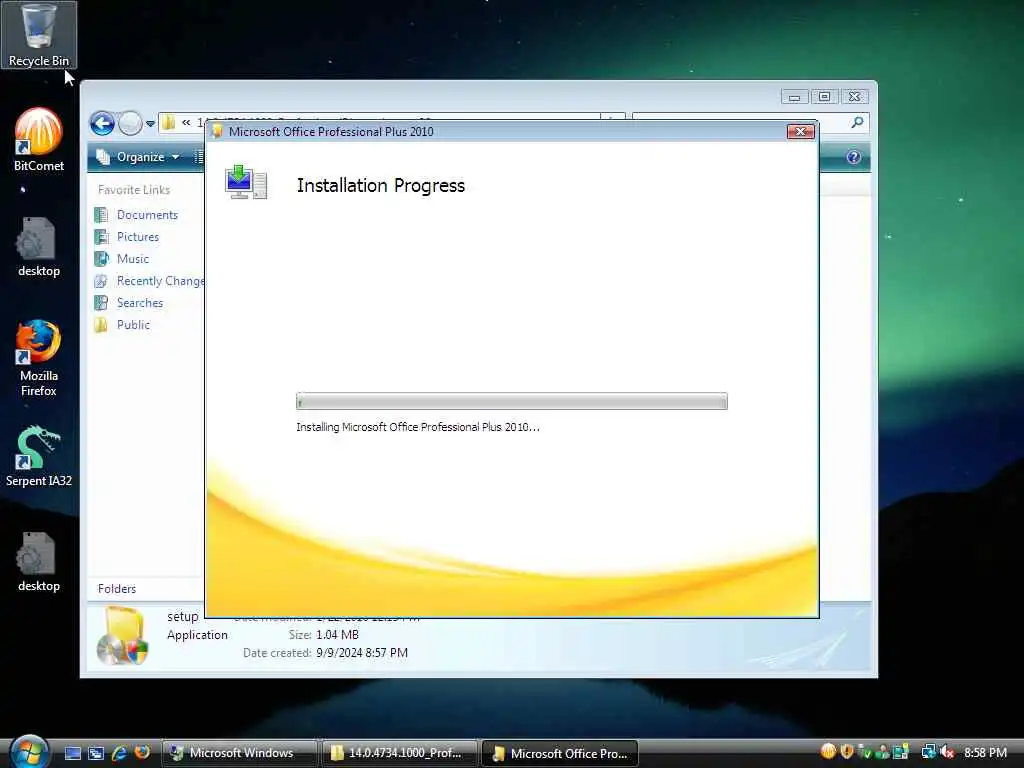Click the volume muted tray icon

click(x=947, y=752)
